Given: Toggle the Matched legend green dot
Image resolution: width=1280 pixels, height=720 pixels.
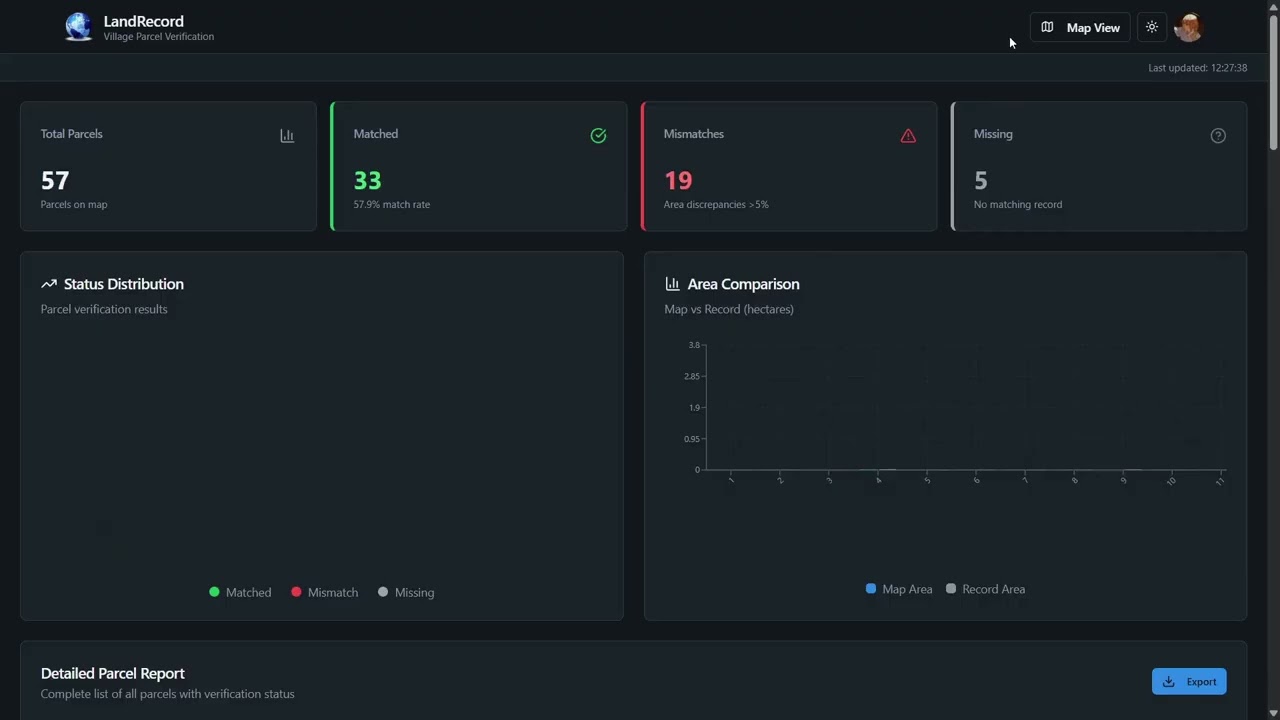Looking at the screenshot, I should [214, 592].
